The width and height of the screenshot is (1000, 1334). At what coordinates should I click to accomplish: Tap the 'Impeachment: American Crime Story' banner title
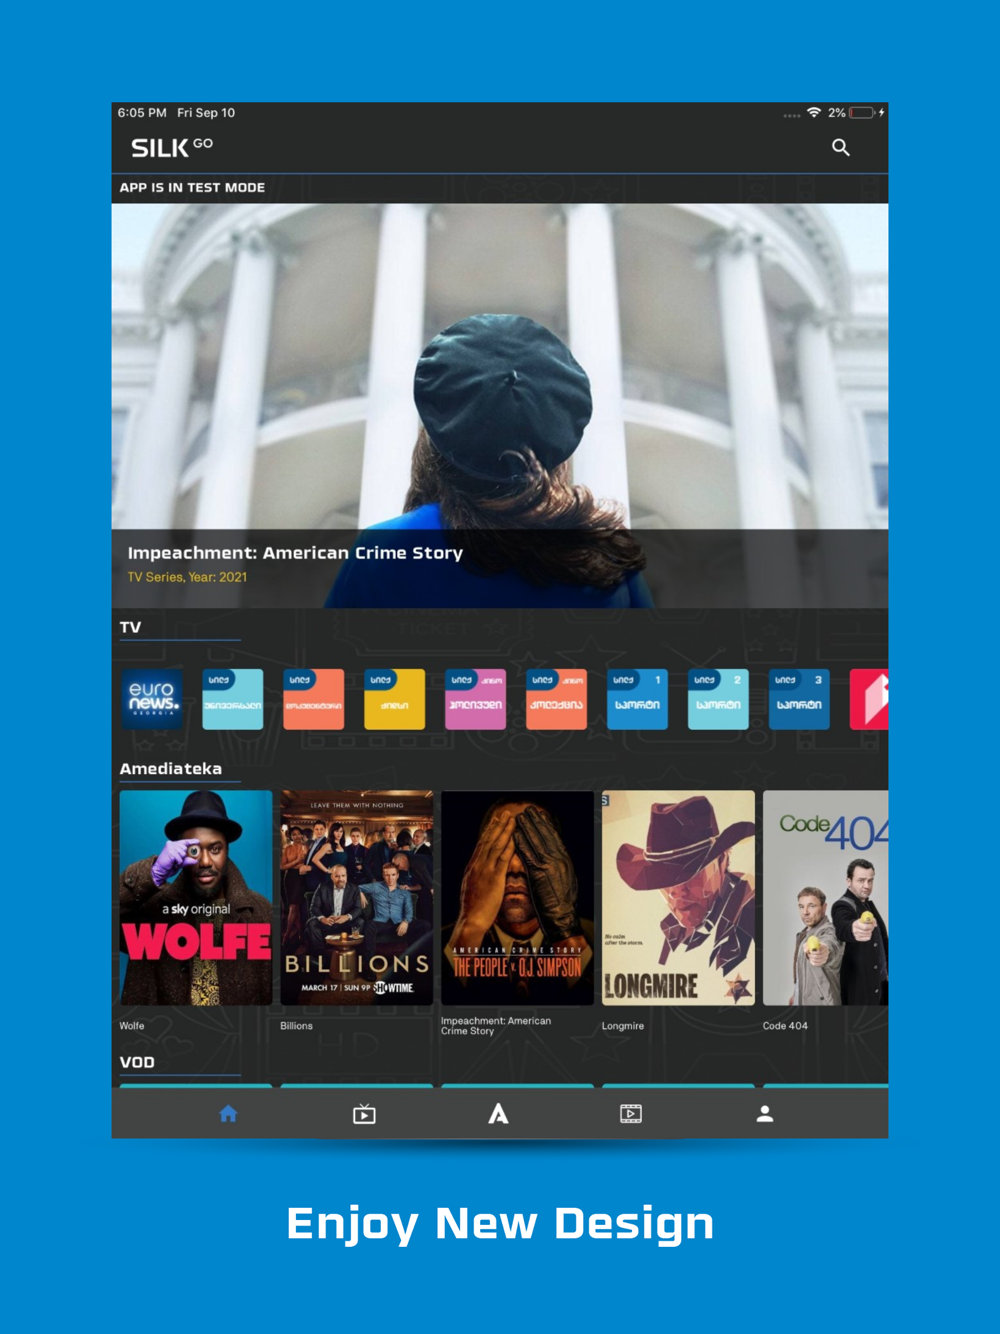pyautogui.click(x=295, y=553)
